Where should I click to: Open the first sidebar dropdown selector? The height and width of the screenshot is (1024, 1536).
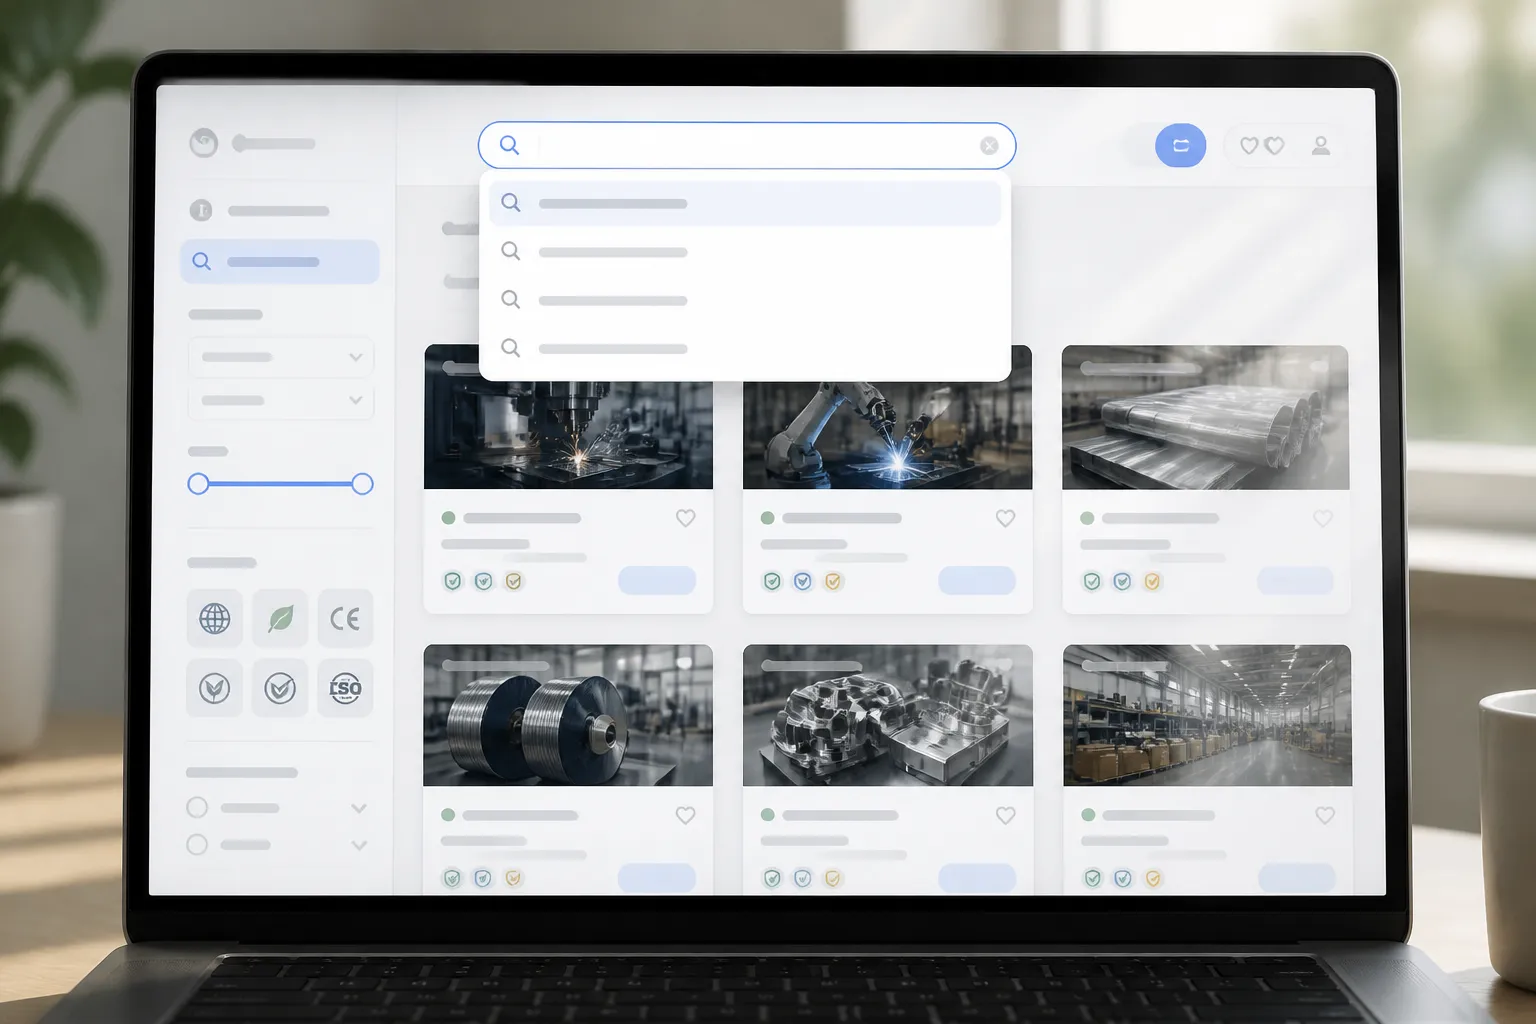(281, 357)
